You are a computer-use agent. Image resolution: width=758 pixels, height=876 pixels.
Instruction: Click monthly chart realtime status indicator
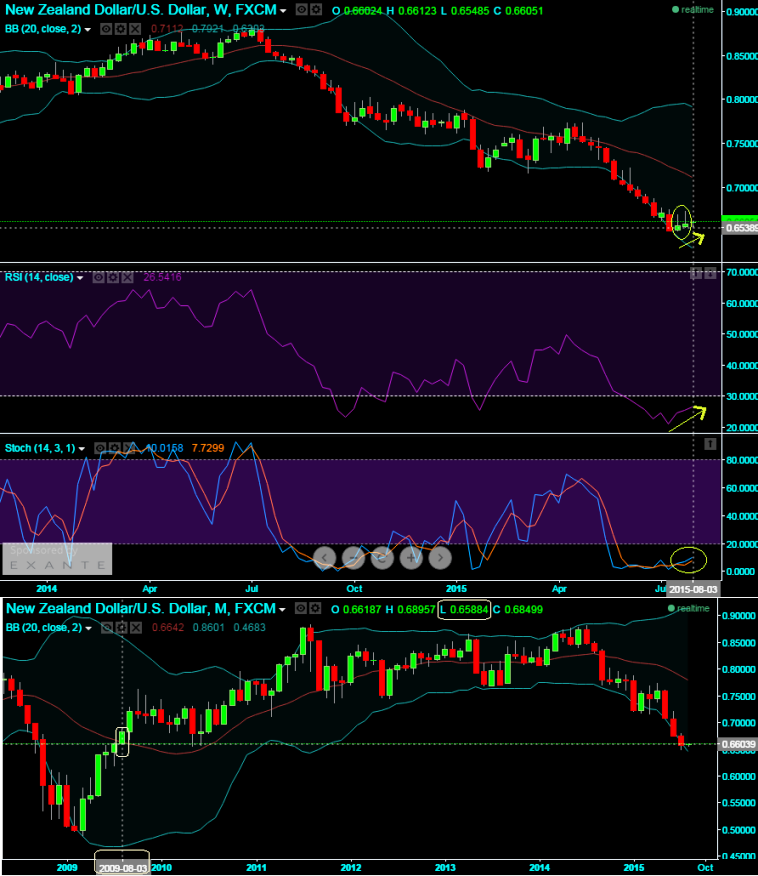(x=689, y=608)
